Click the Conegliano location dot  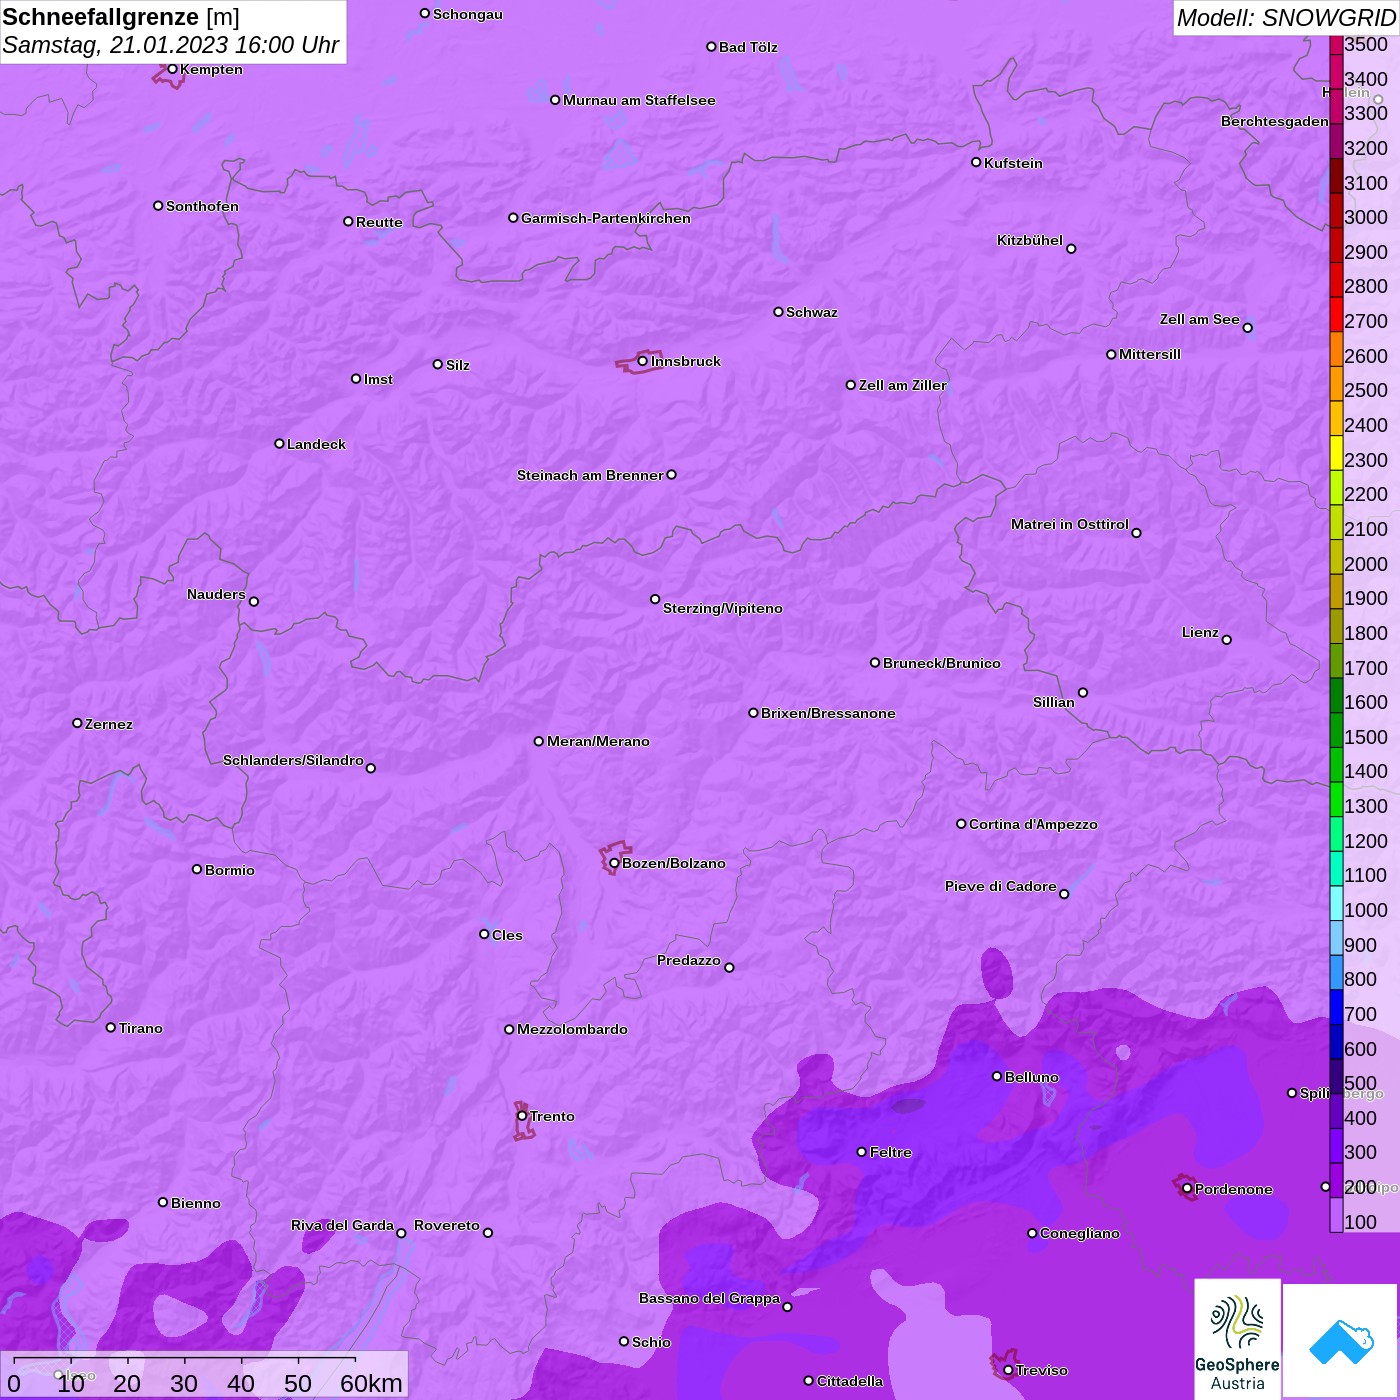(x=1032, y=1233)
